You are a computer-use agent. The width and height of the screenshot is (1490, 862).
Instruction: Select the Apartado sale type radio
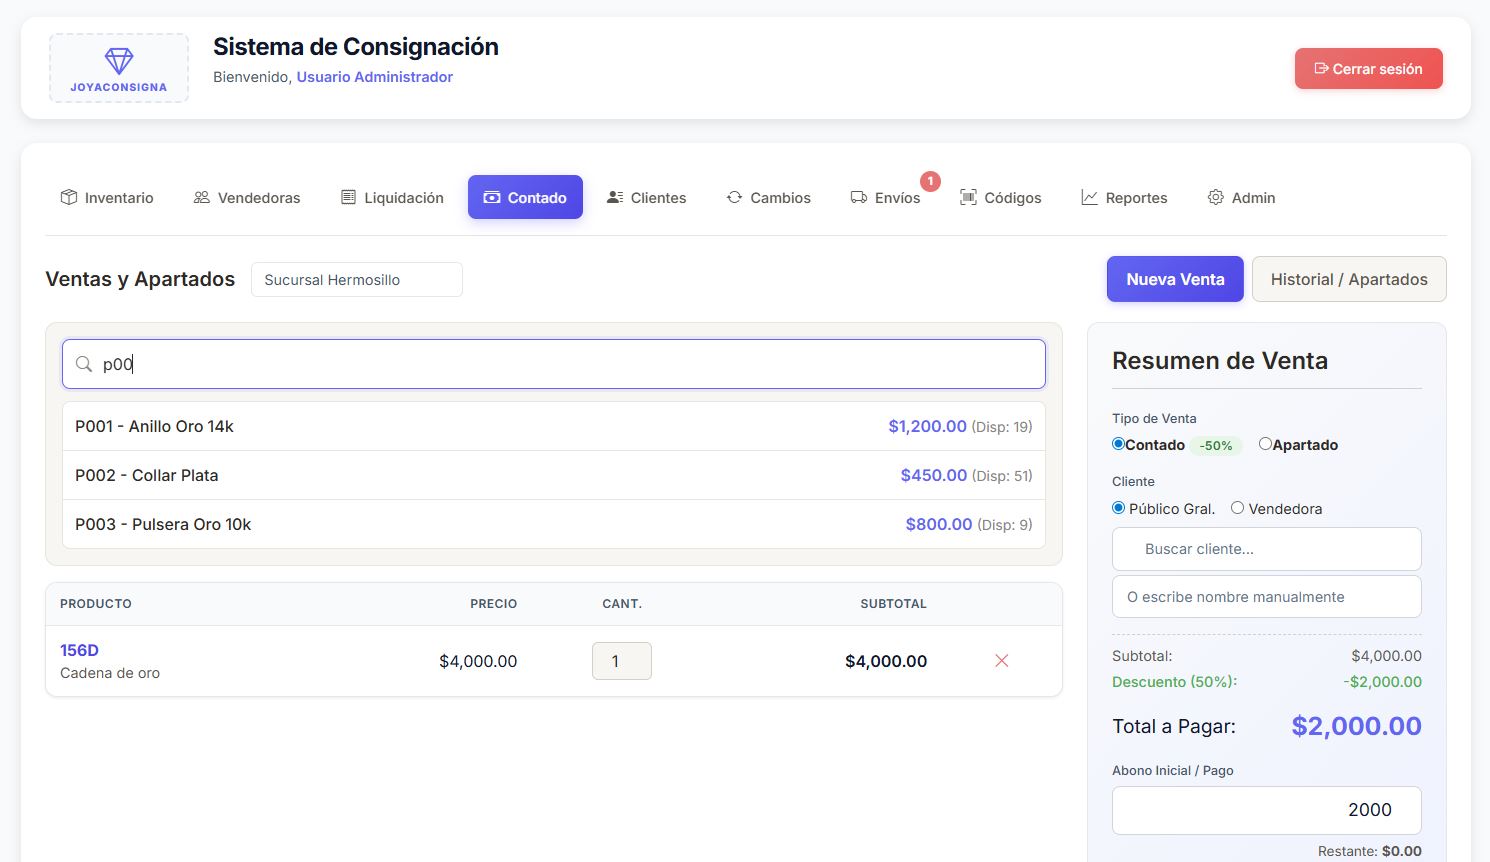tap(1265, 444)
